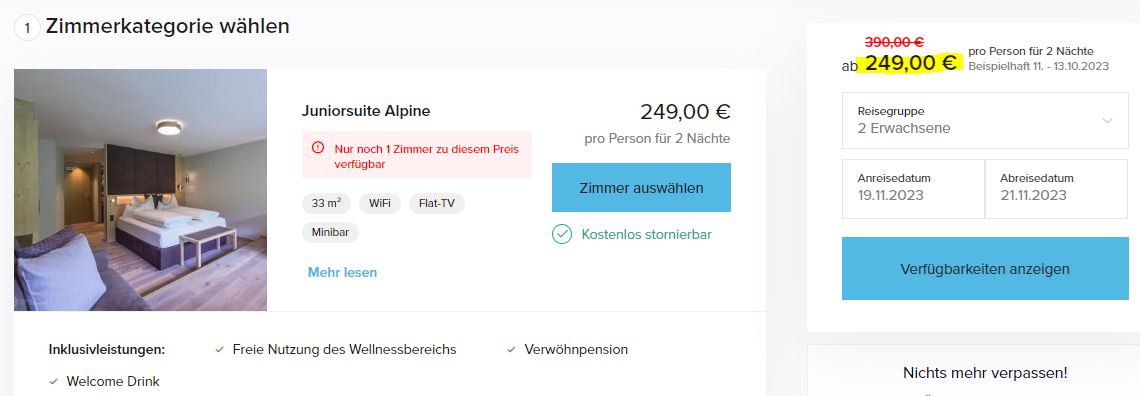The height and width of the screenshot is (396, 1140).
Task: Open the Abreisedatum date field
Action: click(x=1057, y=188)
